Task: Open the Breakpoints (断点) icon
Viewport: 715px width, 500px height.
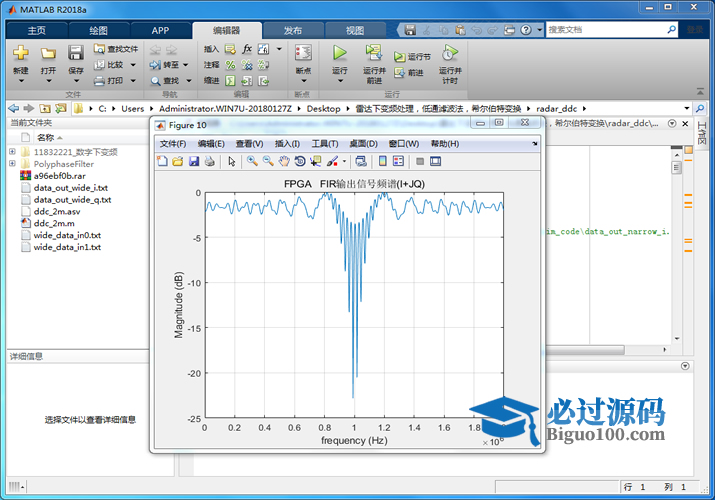Action: coord(303,53)
